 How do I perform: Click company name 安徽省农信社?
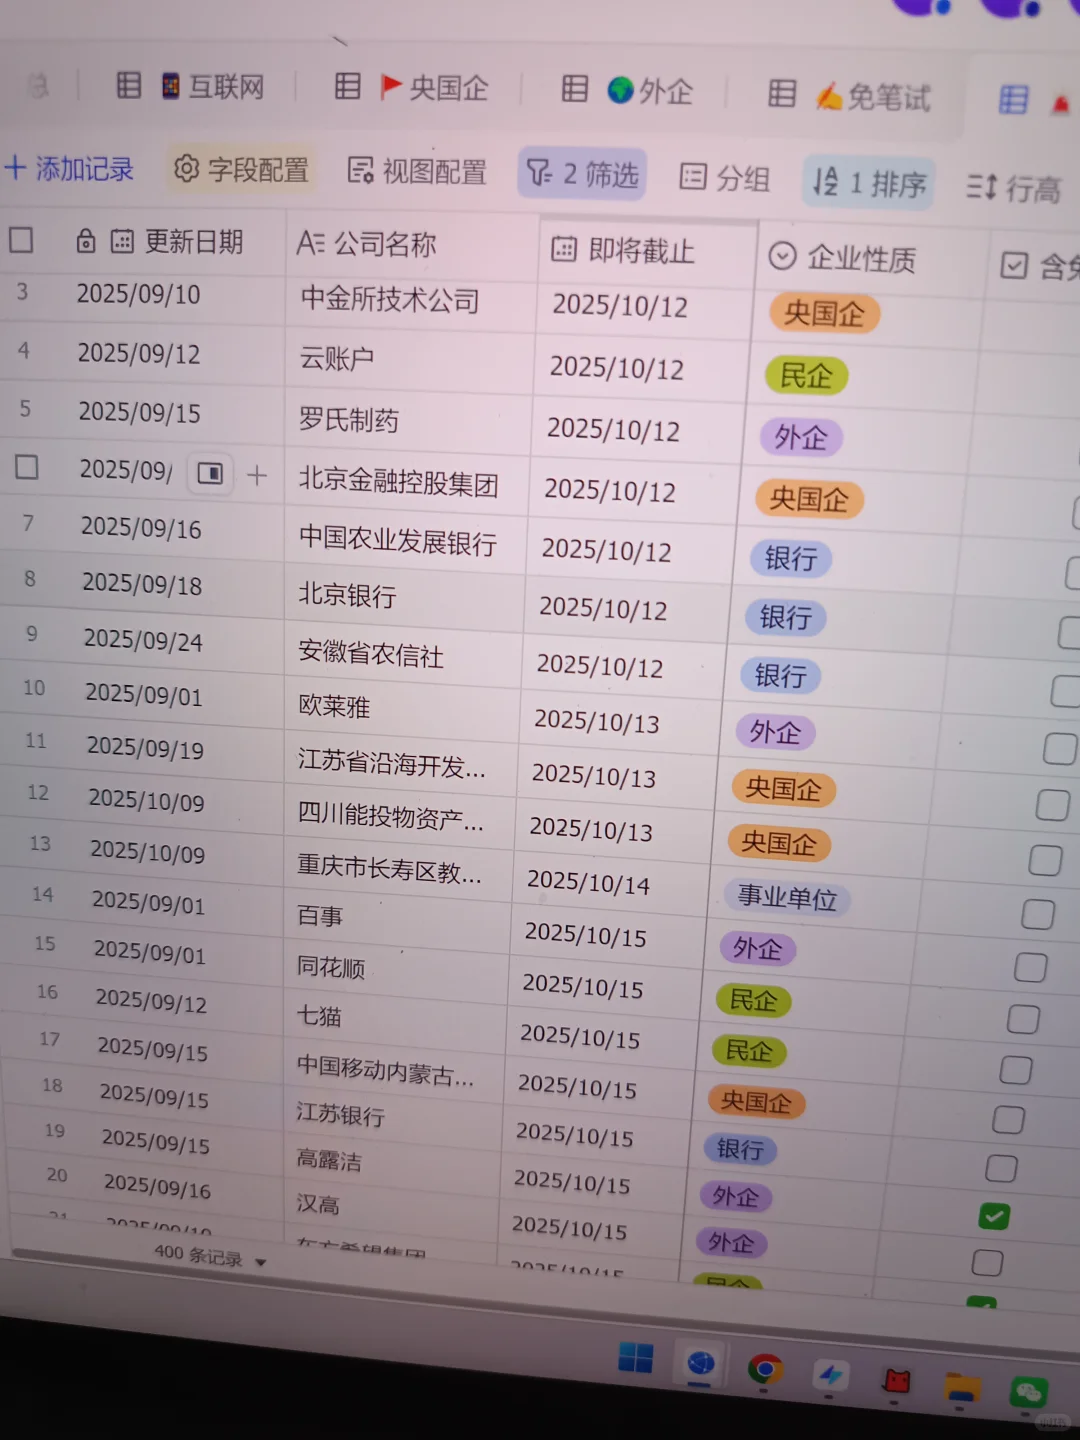[370, 654]
